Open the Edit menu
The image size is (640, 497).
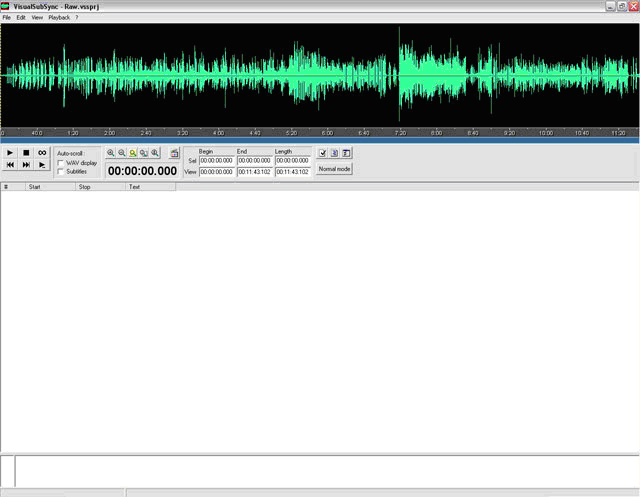click(x=21, y=18)
